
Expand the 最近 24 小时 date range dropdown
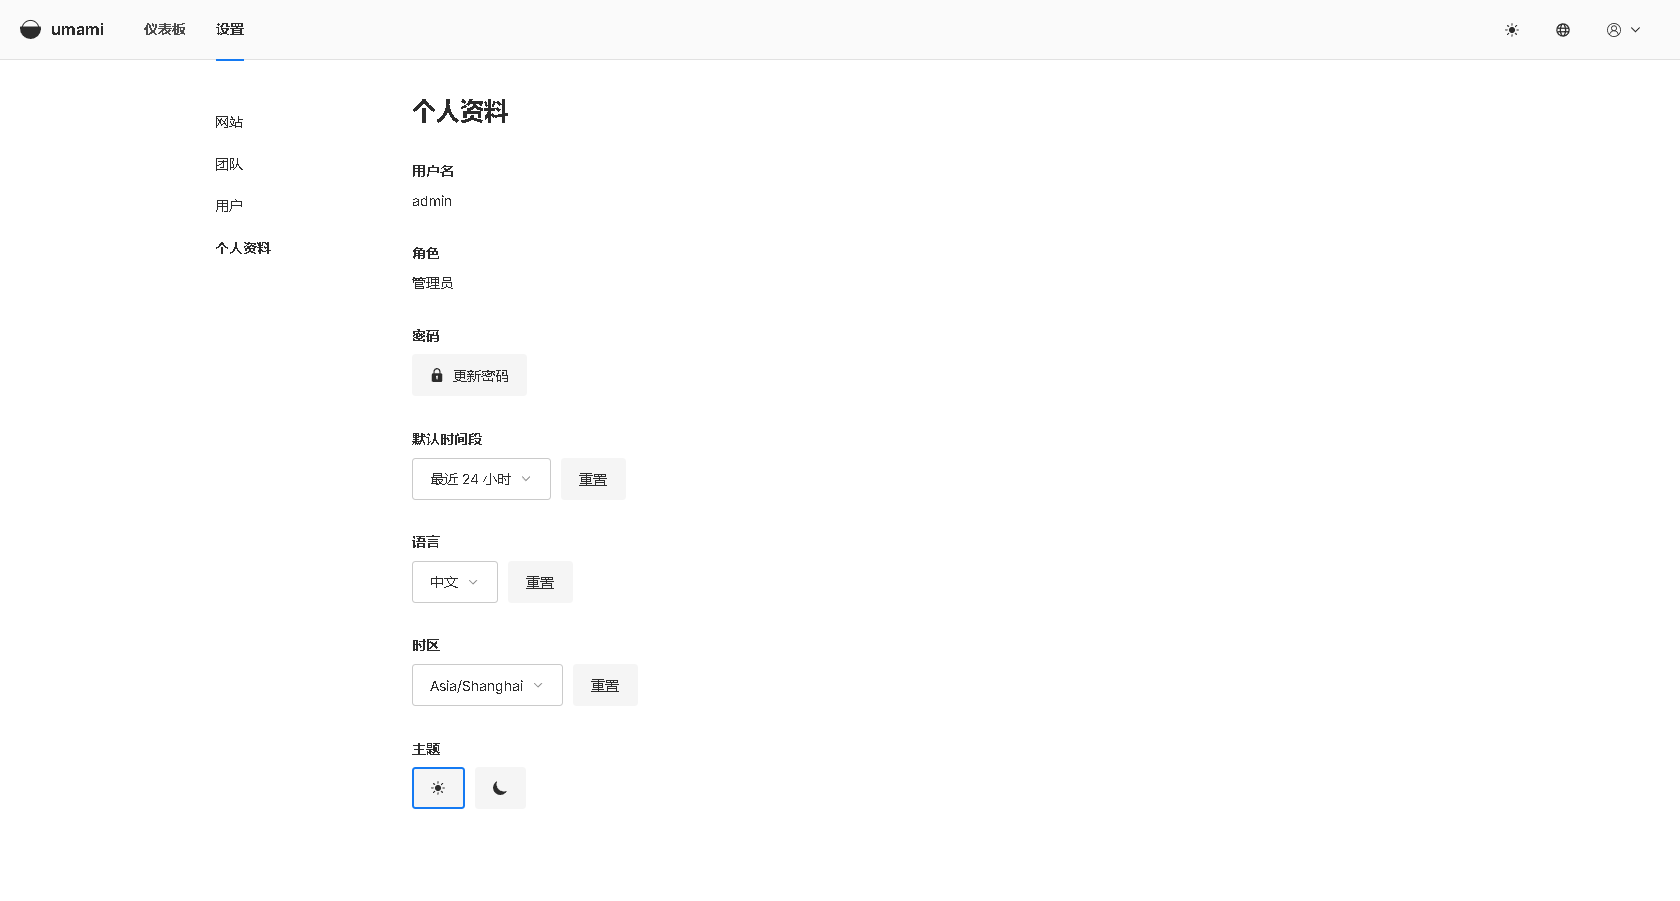tap(481, 479)
